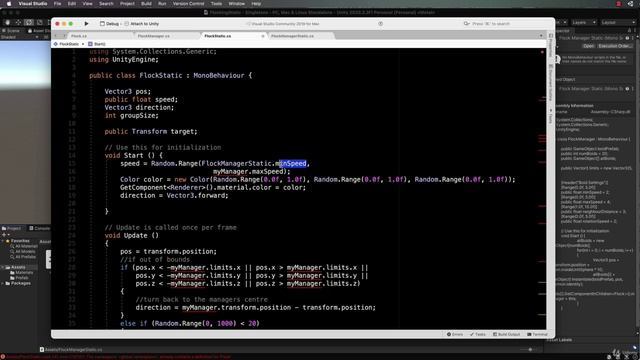
Task: Close the FlockStatic.cs tab
Action: 262,36
